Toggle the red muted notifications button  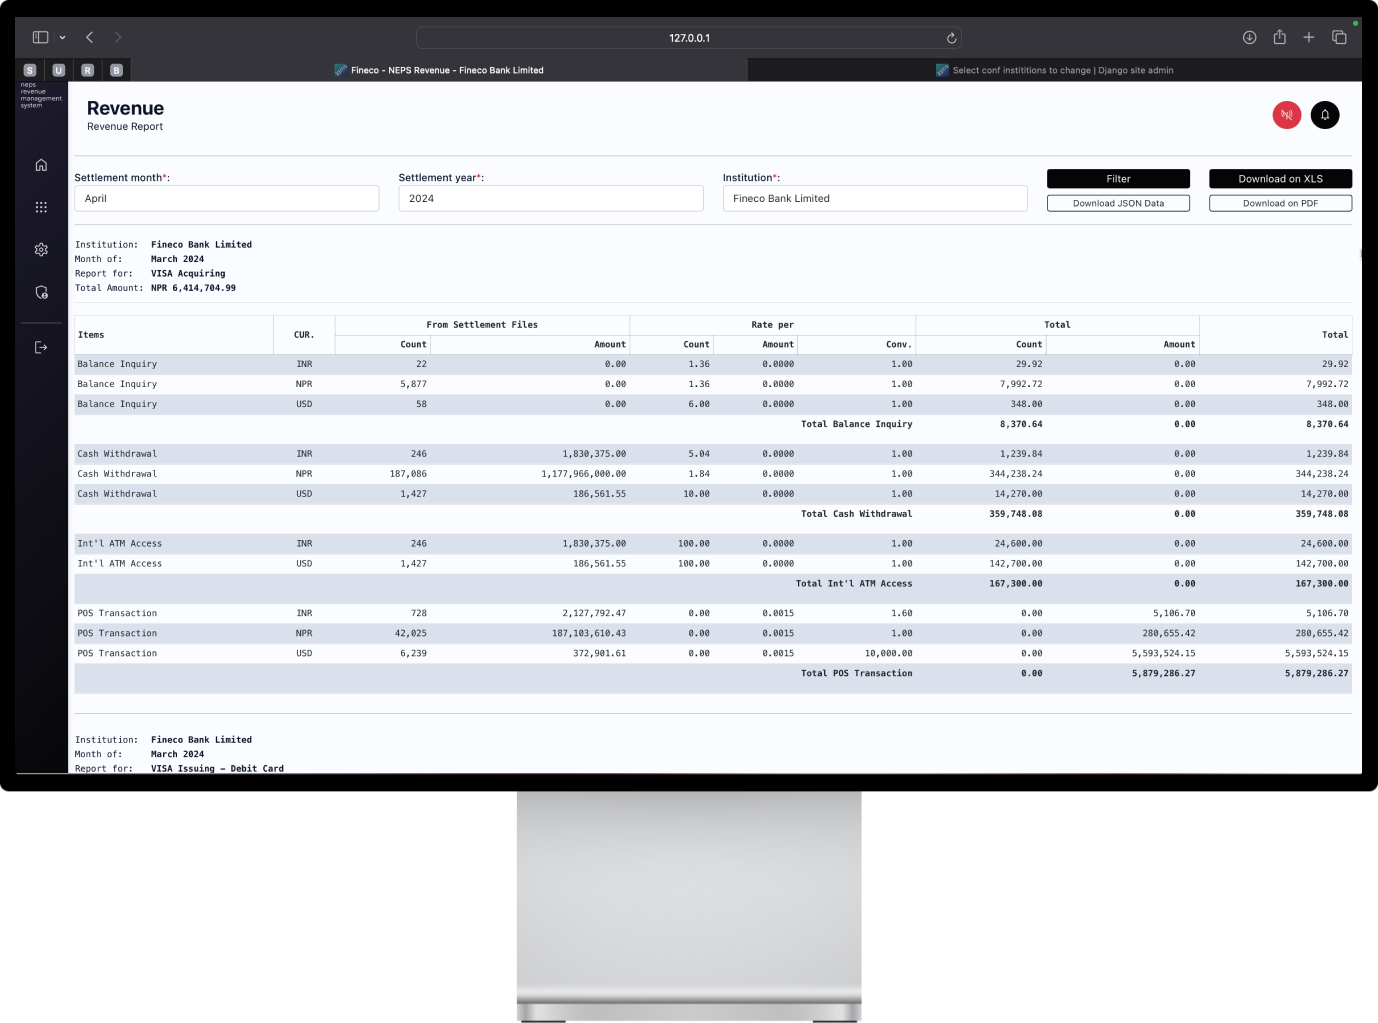click(1286, 114)
